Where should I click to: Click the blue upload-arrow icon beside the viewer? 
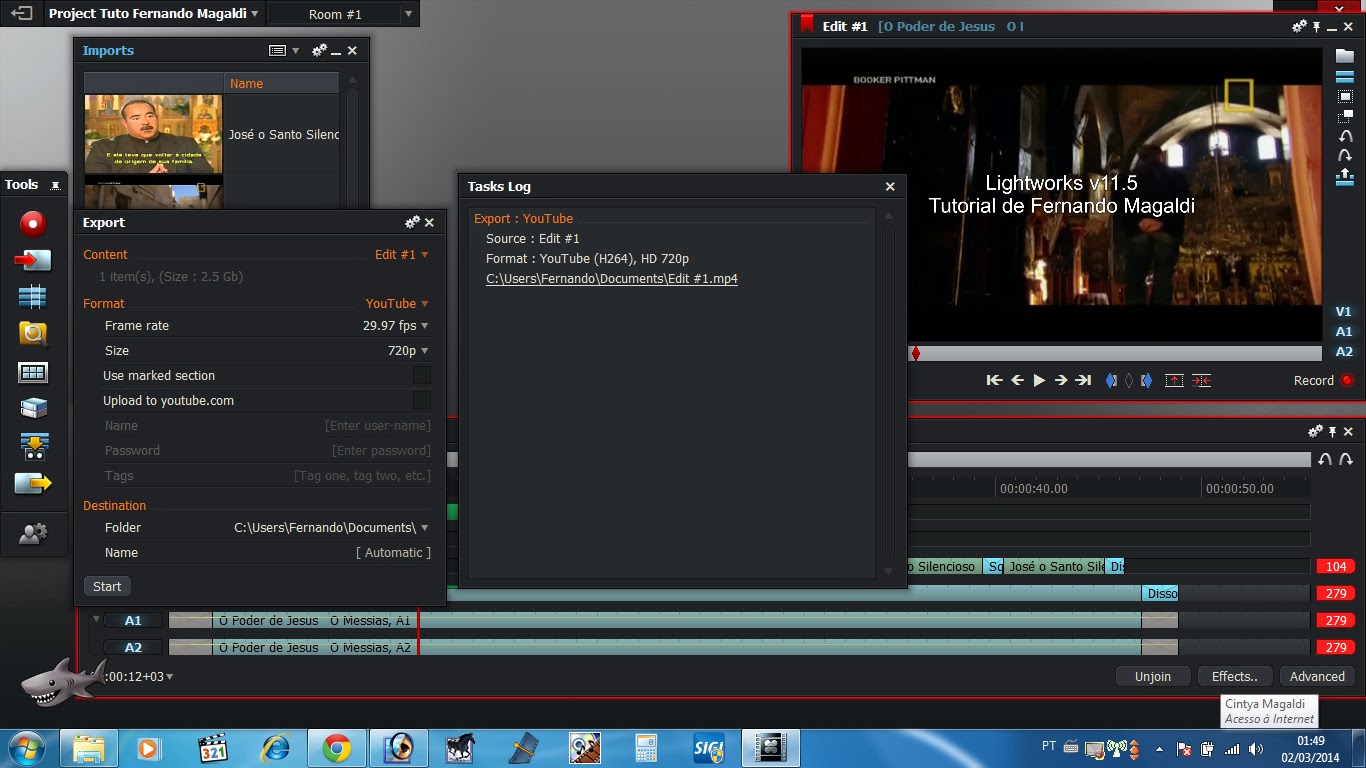1345,177
